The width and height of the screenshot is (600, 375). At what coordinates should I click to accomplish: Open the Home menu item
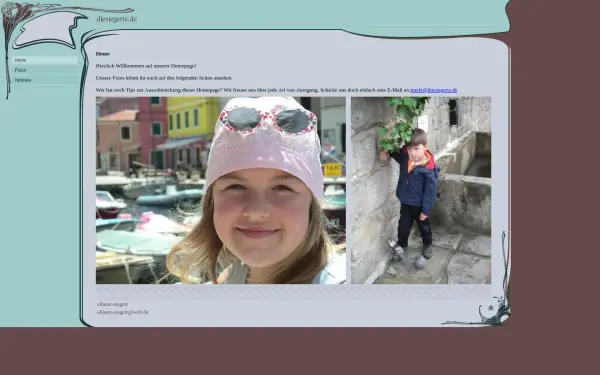click(x=45, y=60)
